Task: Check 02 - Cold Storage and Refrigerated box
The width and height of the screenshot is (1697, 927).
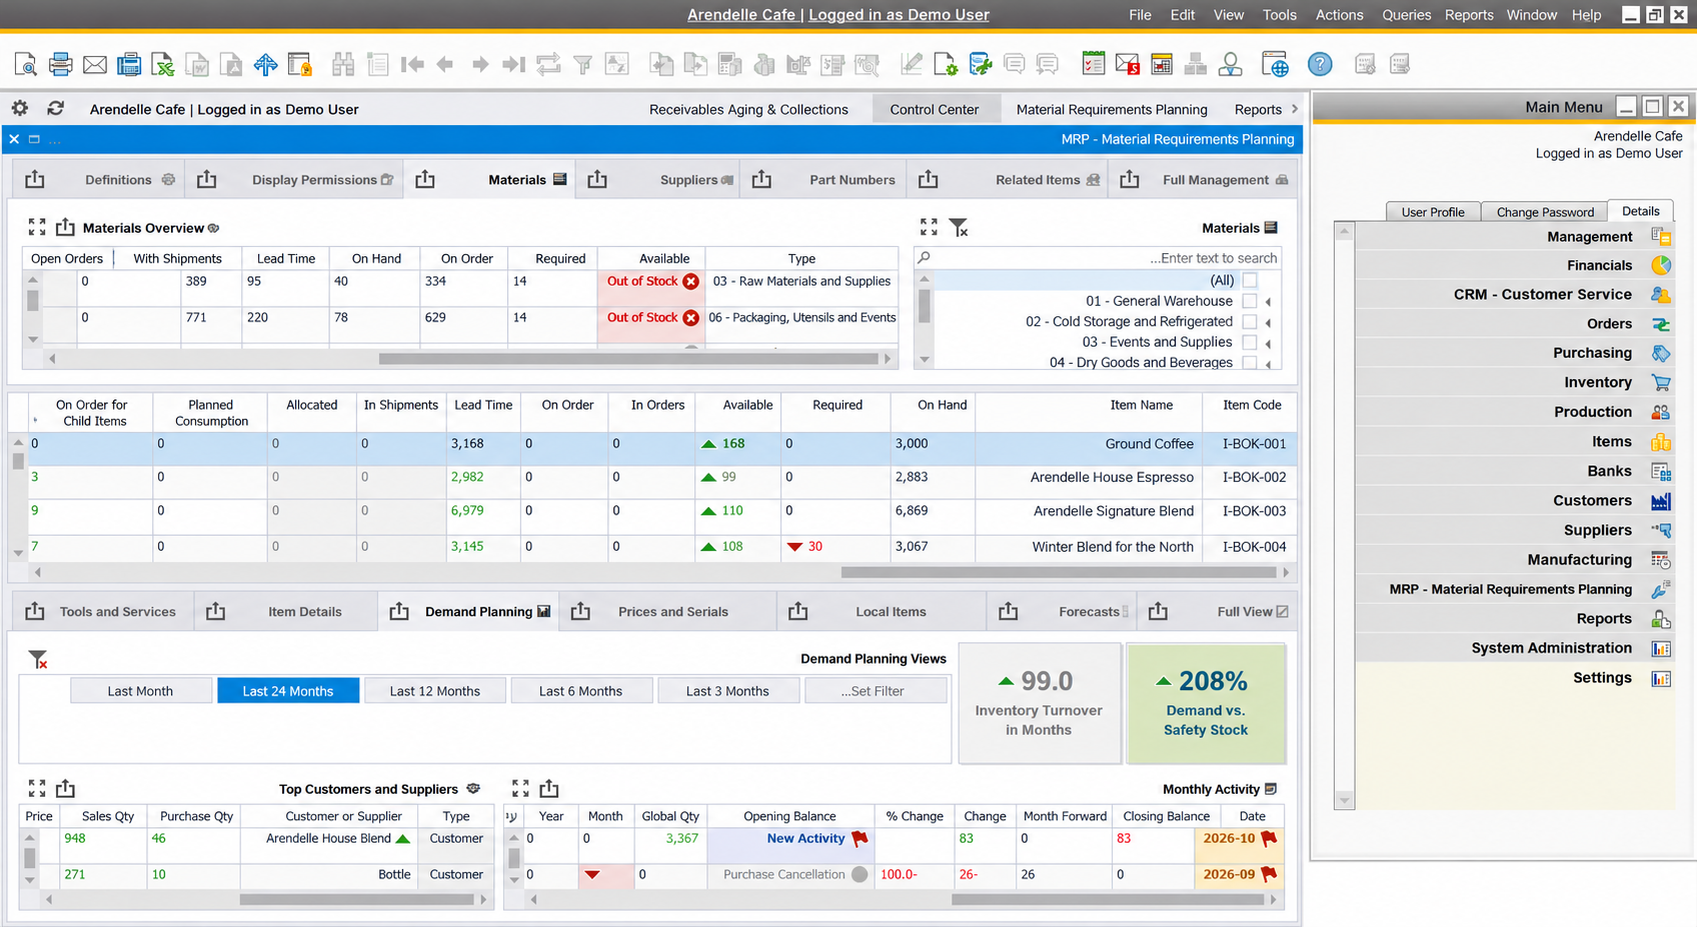Action: [x=1249, y=321]
